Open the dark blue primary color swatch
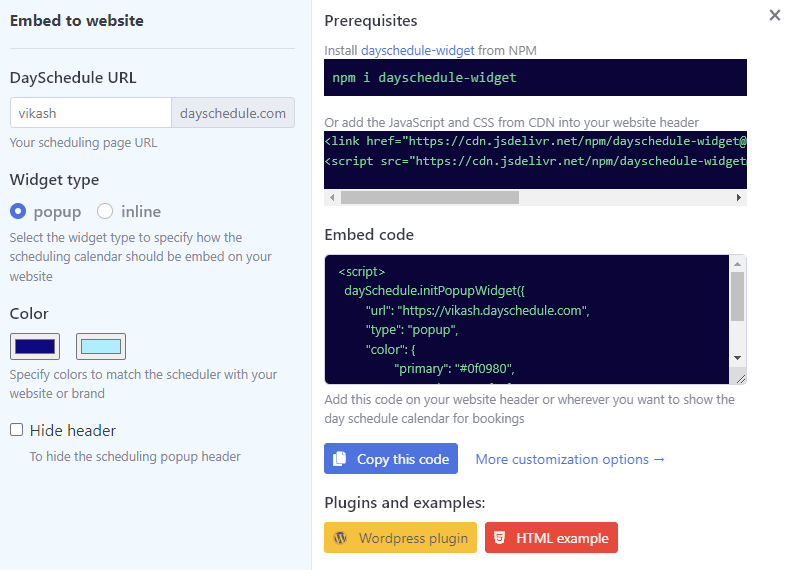 (x=35, y=346)
